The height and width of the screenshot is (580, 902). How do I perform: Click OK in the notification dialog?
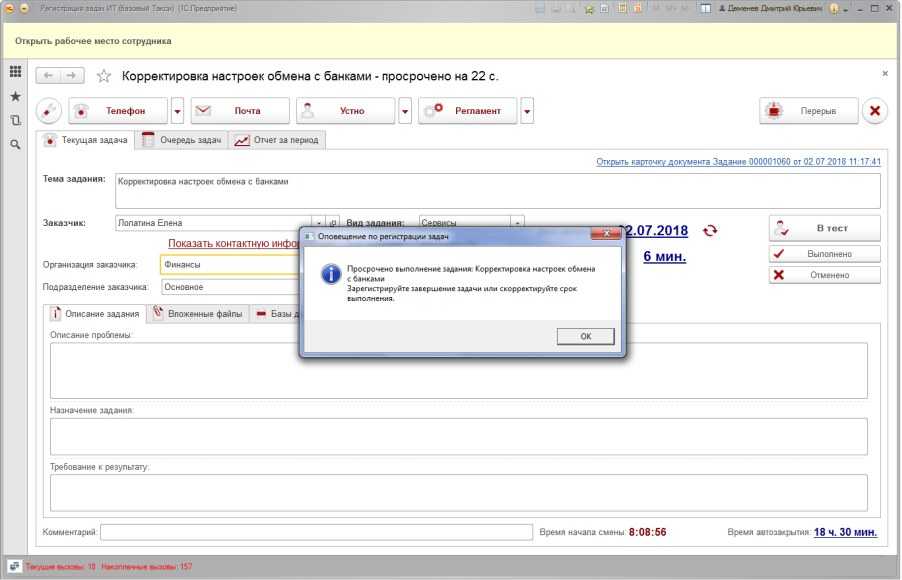585,337
